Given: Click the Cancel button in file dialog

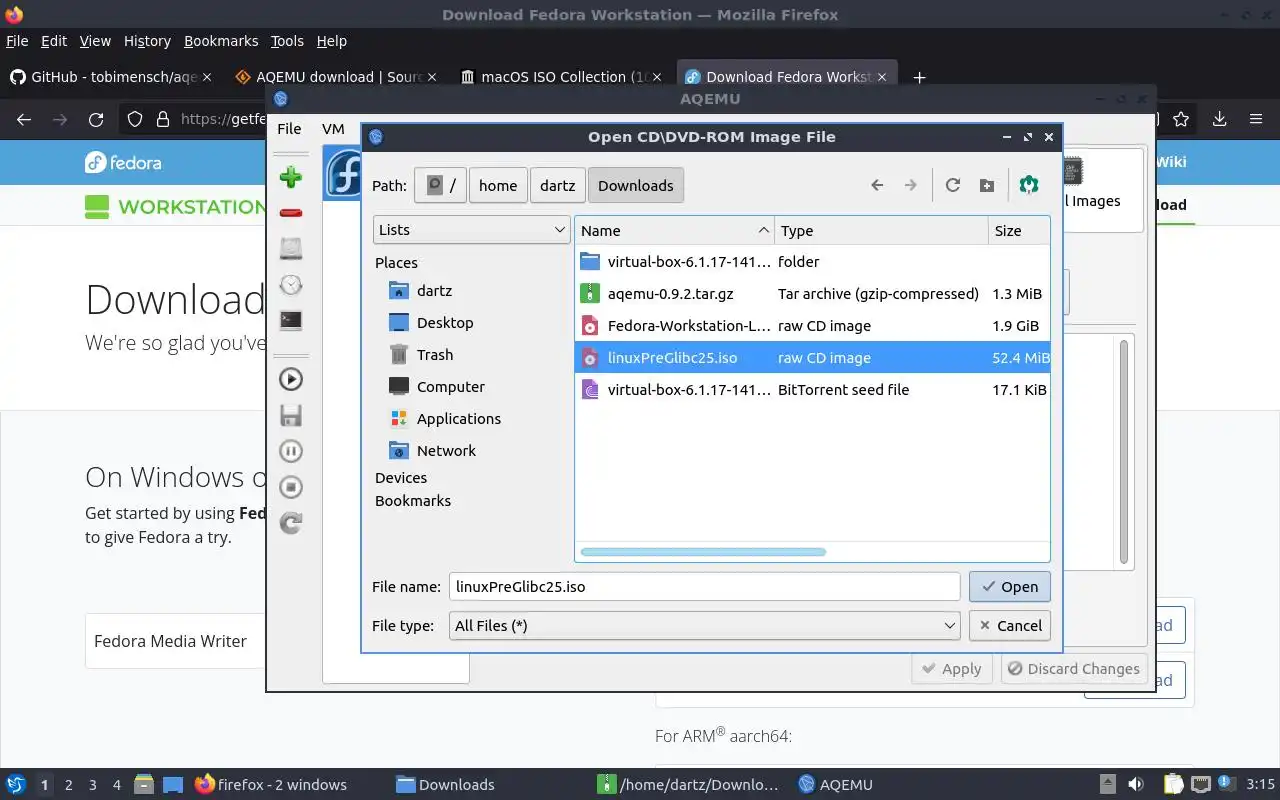Looking at the screenshot, I should [1010, 626].
